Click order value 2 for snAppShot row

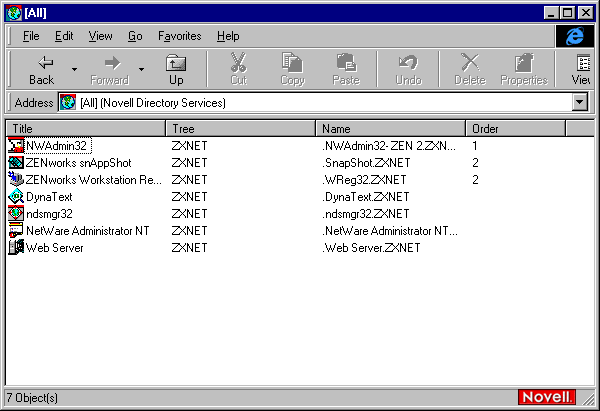pos(475,163)
